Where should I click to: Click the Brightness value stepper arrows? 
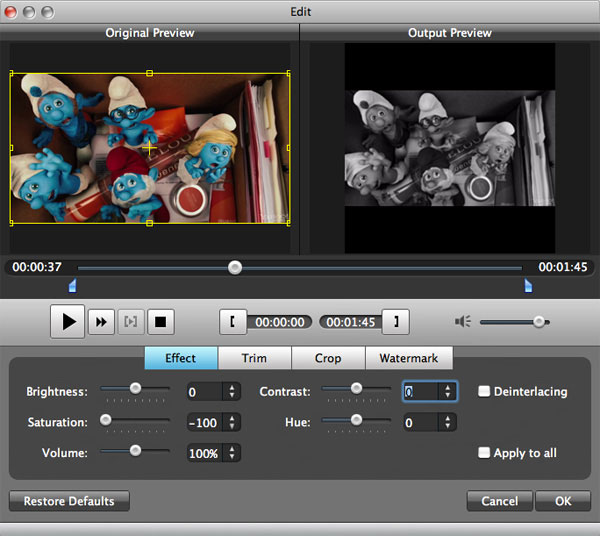click(232, 392)
